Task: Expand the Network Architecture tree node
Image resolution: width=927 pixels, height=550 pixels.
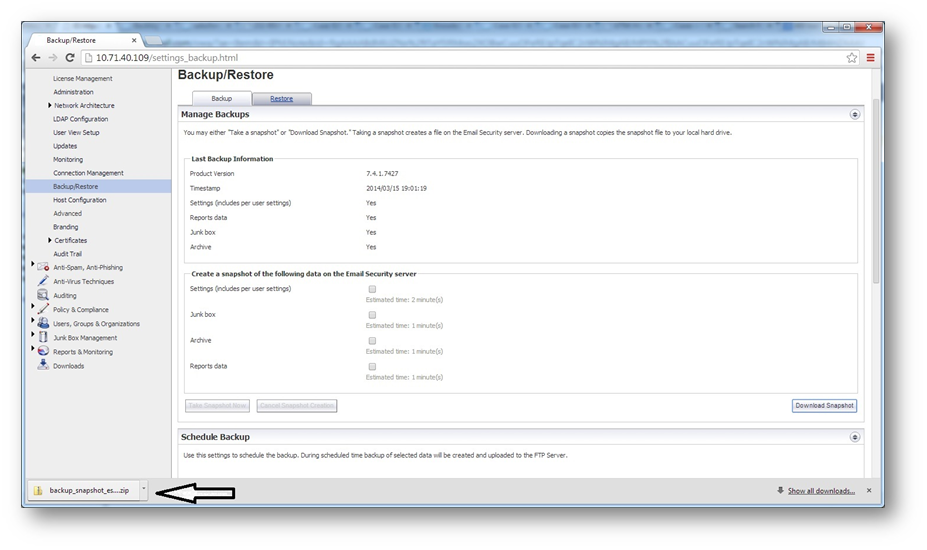Action: tap(50, 105)
